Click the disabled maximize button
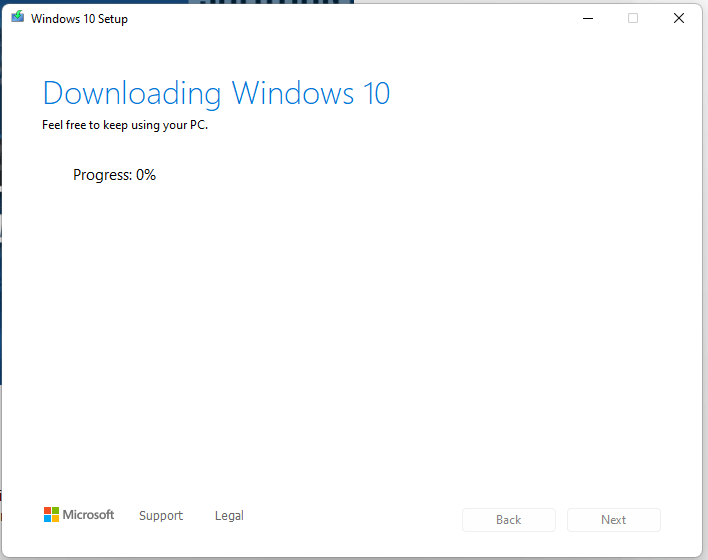708x560 pixels. (633, 19)
